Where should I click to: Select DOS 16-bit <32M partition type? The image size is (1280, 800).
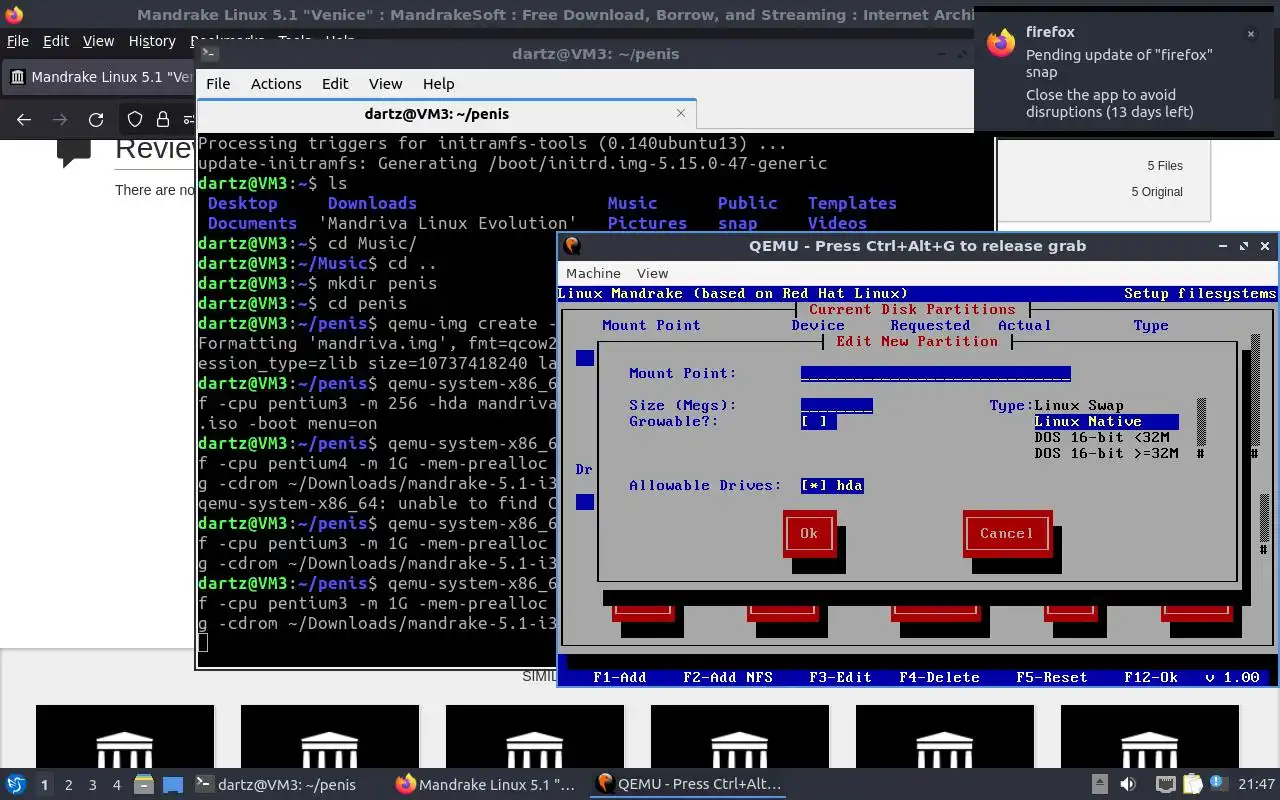[x=1102, y=437]
